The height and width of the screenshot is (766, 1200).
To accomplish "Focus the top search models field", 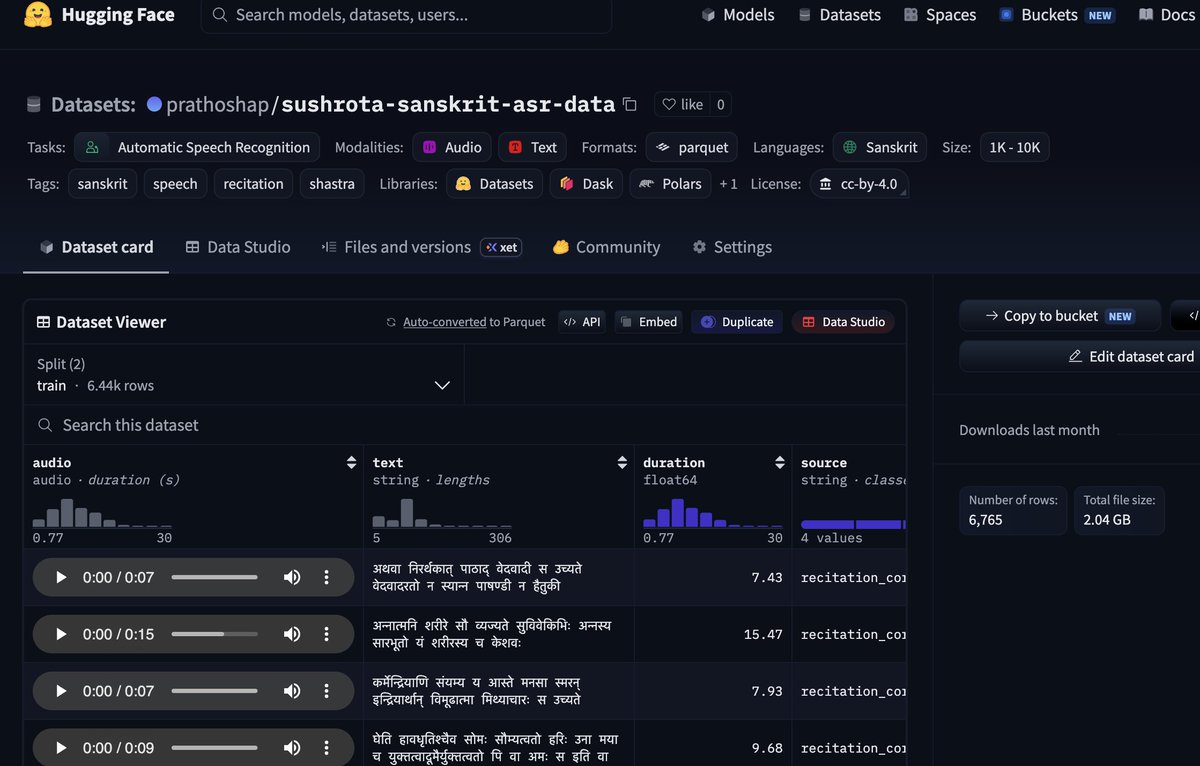I will pyautogui.click(x=406, y=15).
